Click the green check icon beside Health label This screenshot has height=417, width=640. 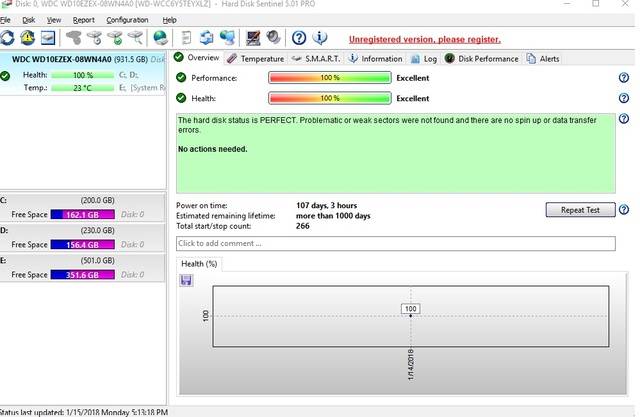pos(181,98)
